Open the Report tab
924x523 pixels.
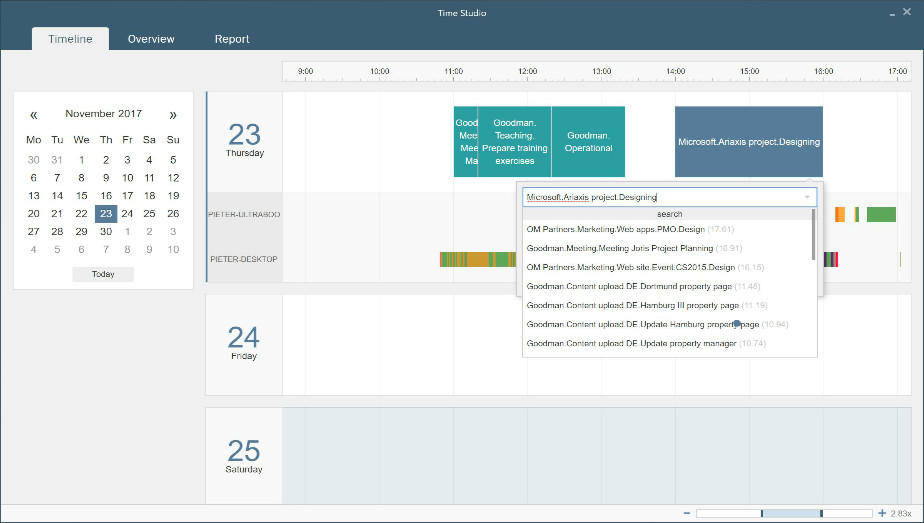[232, 39]
